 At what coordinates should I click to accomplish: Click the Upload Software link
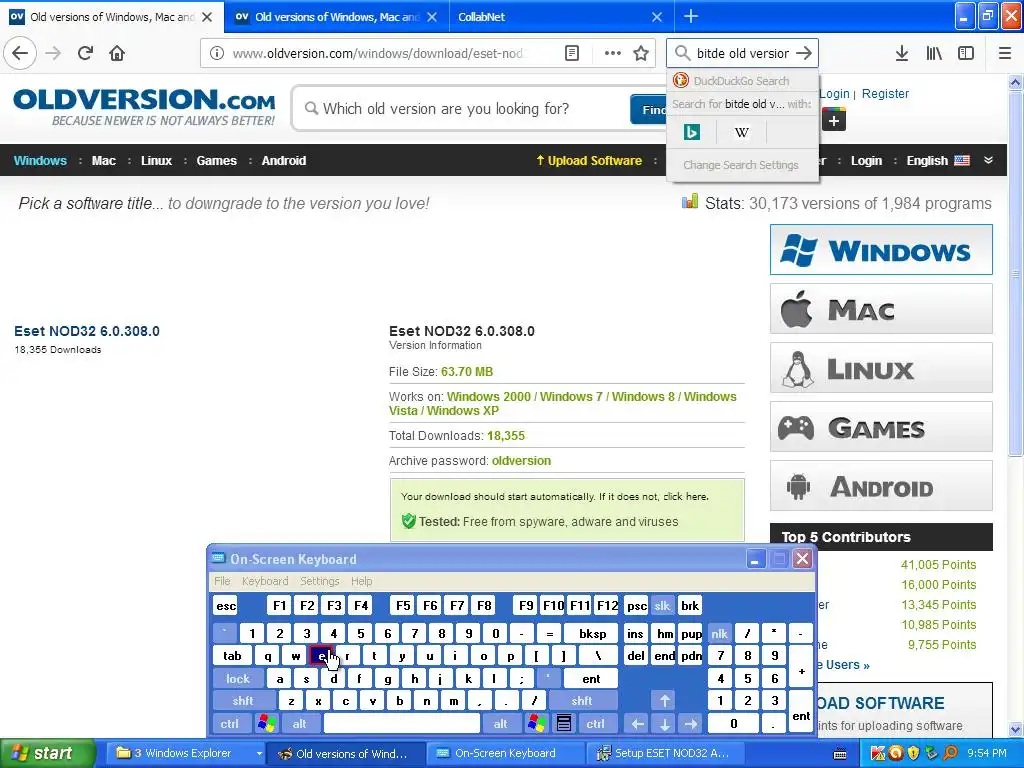point(589,161)
